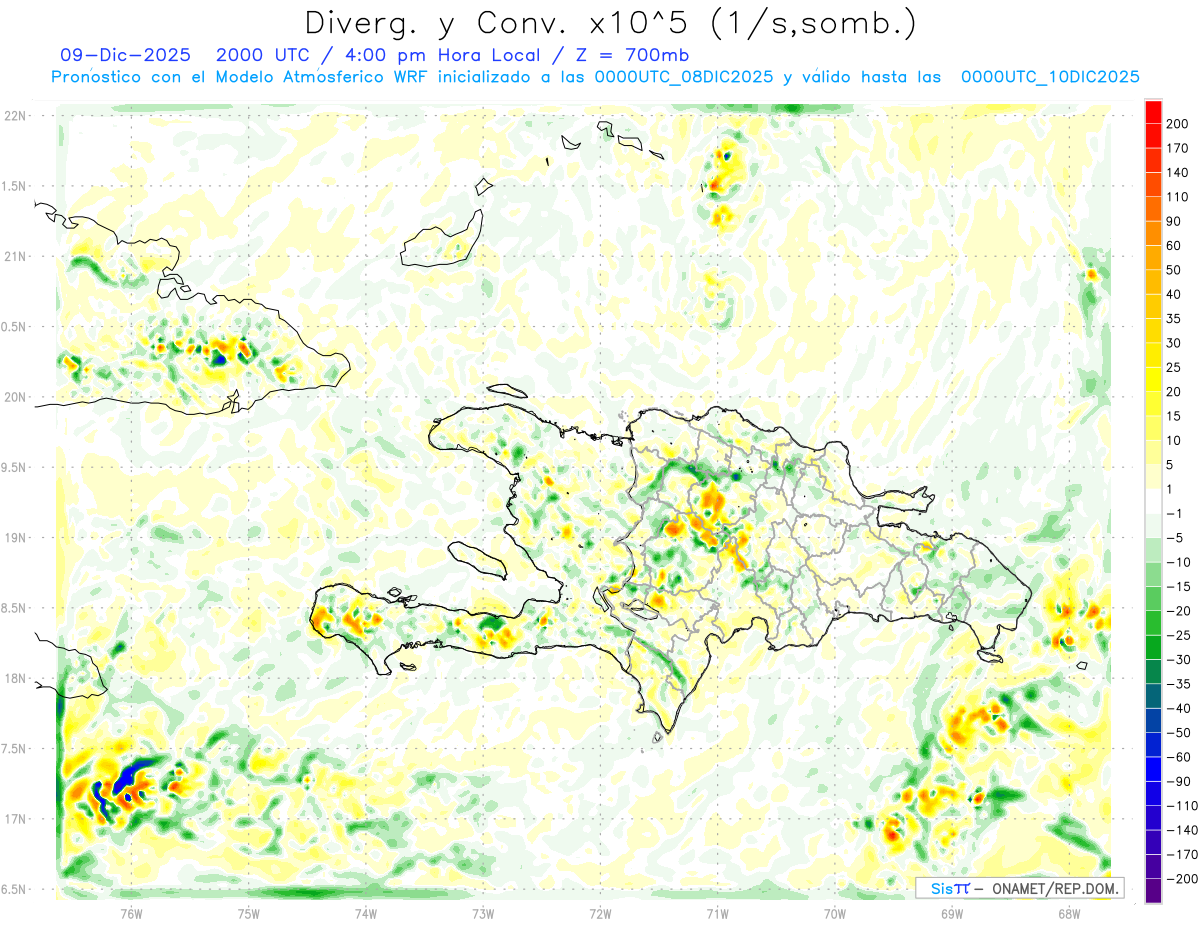
Task: Click the purple swatch below -200
Action: (x=1153, y=891)
